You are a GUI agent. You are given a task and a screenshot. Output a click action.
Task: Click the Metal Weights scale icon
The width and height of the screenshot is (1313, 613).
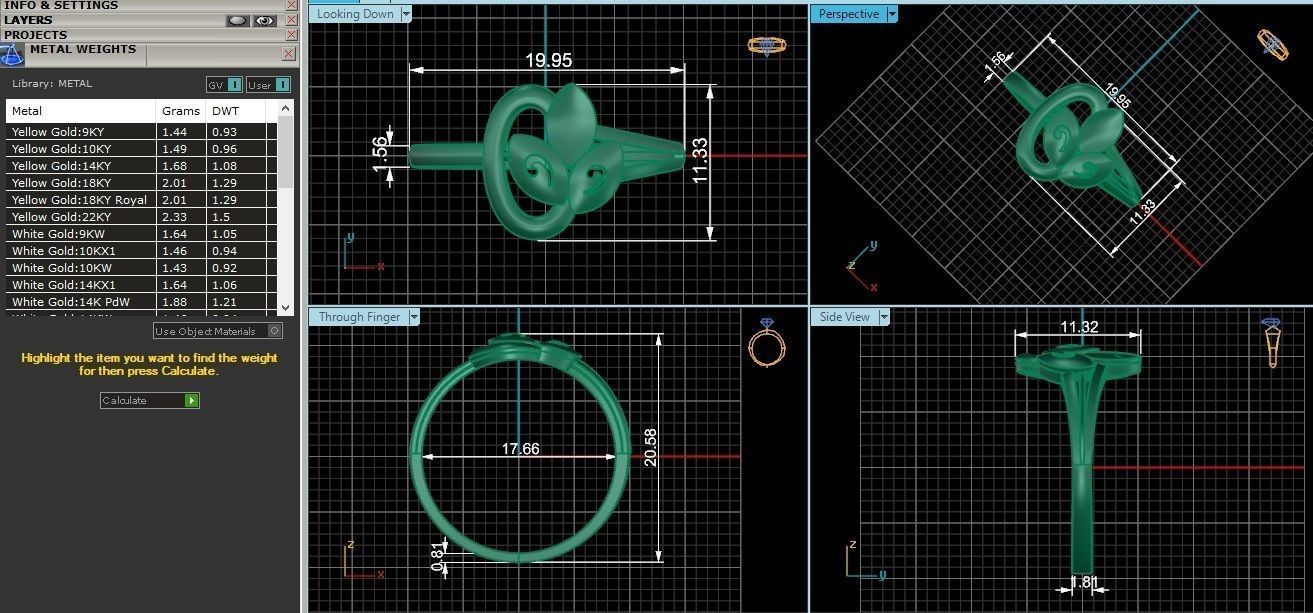[x=11, y=54]
